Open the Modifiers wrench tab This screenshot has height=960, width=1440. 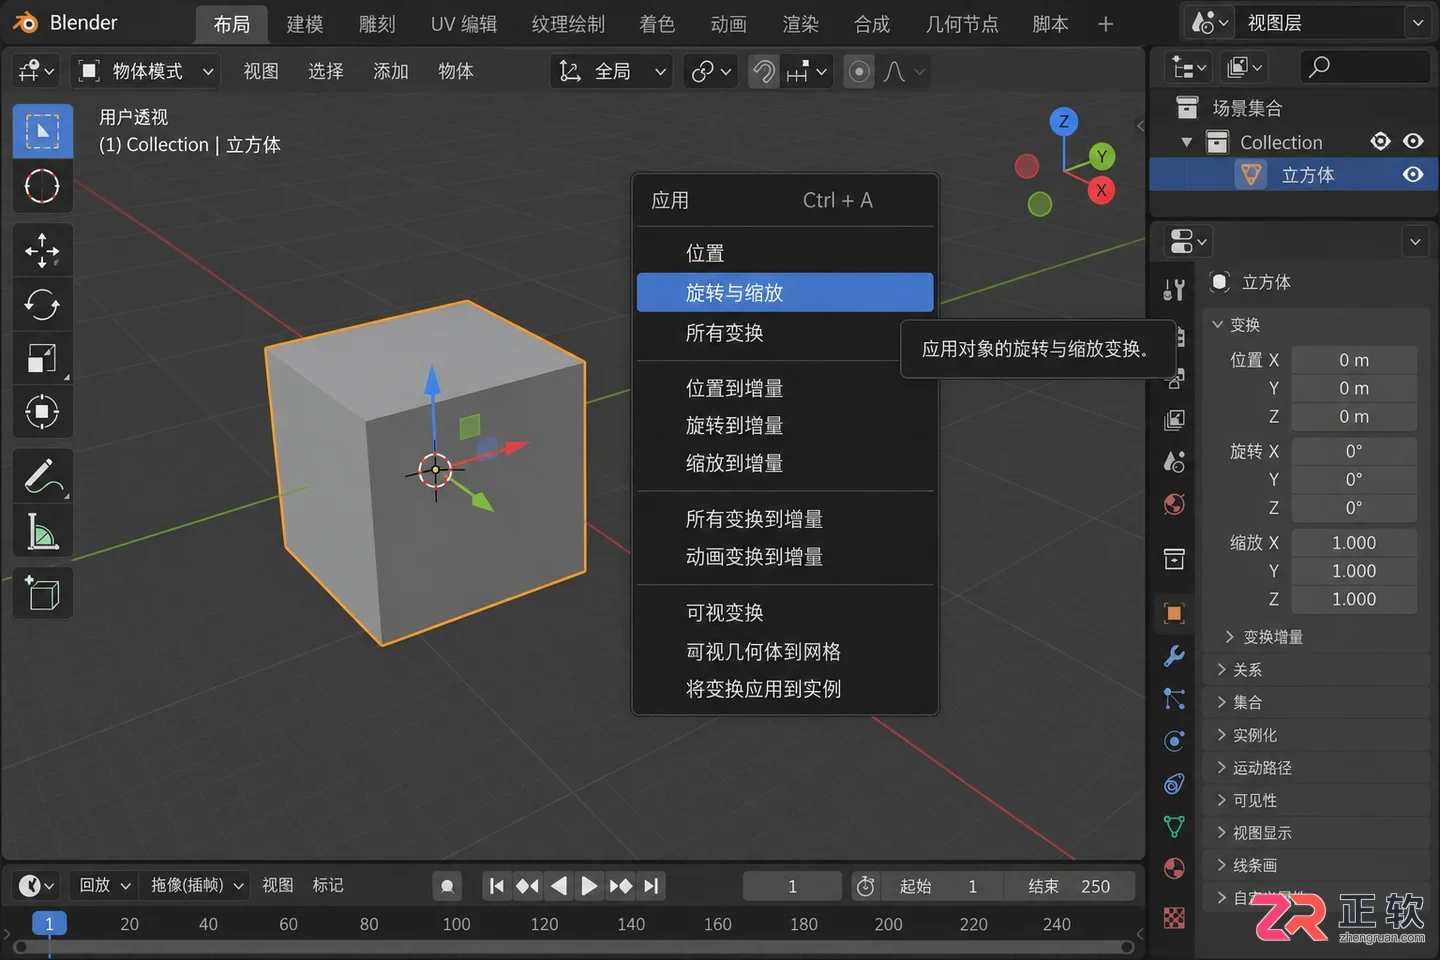(x=1175, y=656)
